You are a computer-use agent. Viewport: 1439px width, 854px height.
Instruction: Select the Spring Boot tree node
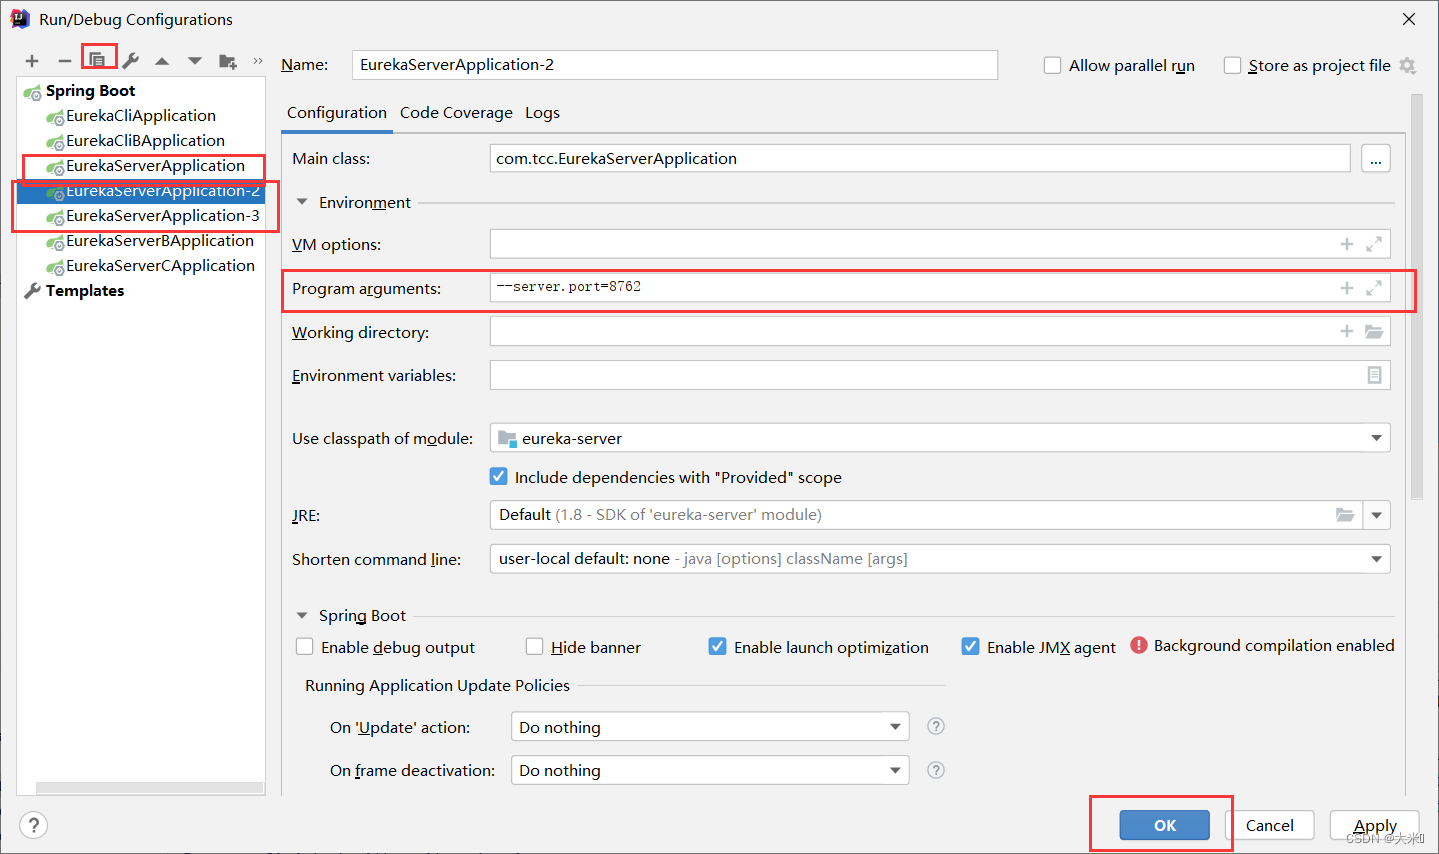90,91
